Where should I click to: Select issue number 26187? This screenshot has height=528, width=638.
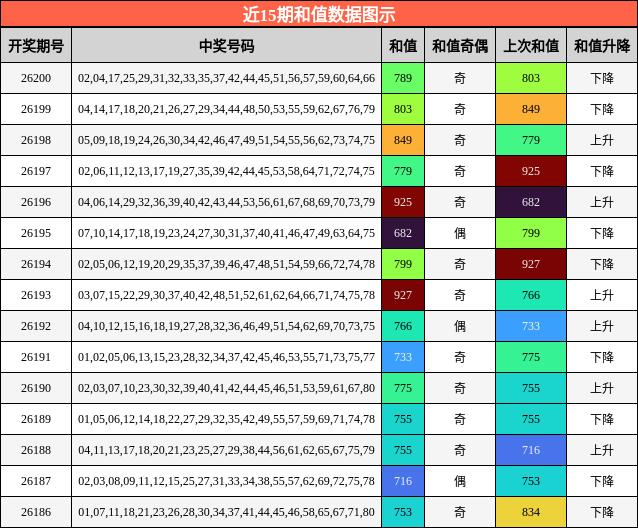(36, 481)
